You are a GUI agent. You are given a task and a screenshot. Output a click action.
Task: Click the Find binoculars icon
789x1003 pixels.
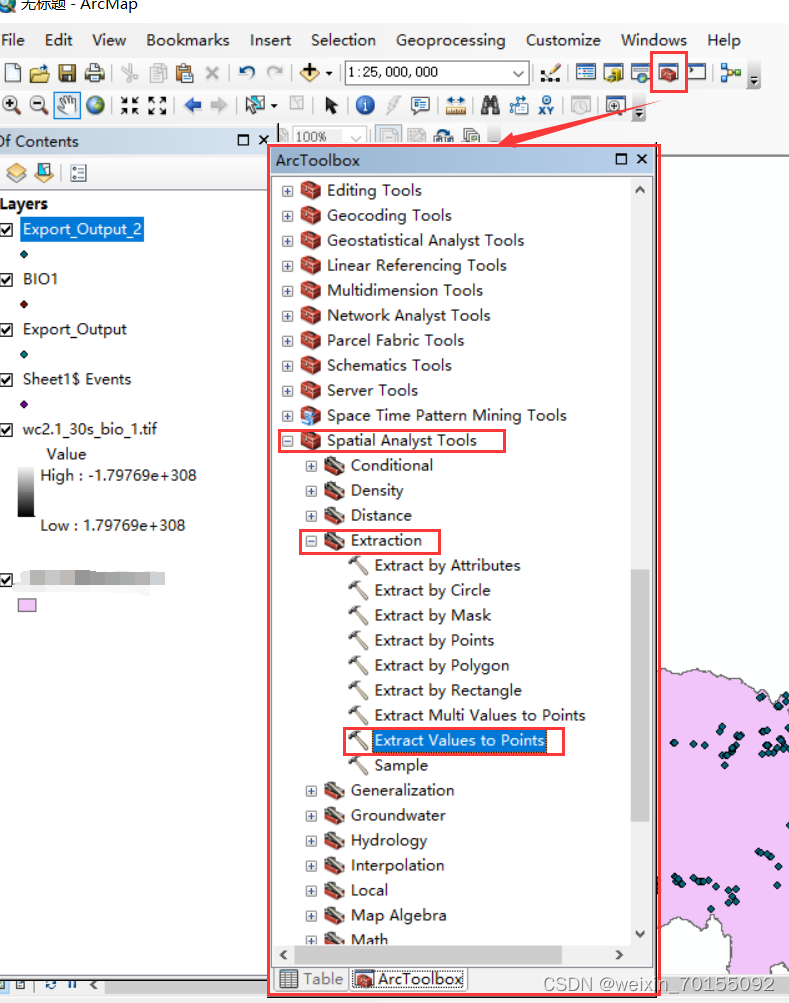[x=490, y=105]
